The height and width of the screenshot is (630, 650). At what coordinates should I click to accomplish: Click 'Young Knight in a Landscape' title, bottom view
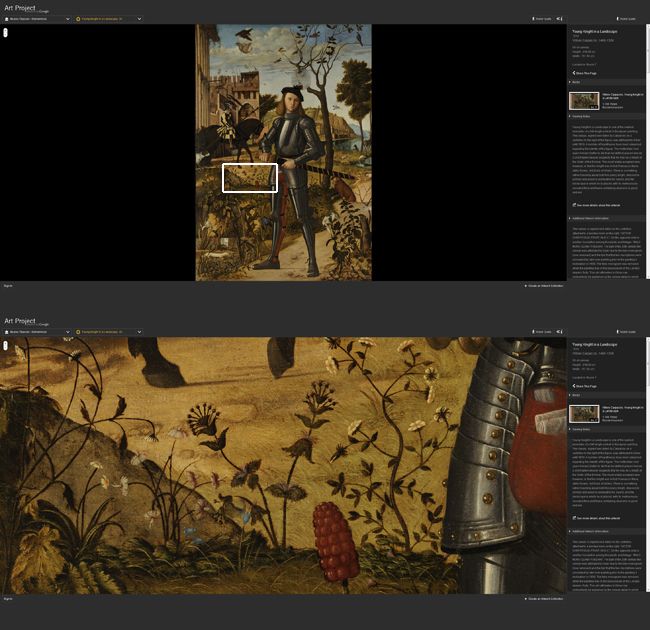click(x=594, y=344)
